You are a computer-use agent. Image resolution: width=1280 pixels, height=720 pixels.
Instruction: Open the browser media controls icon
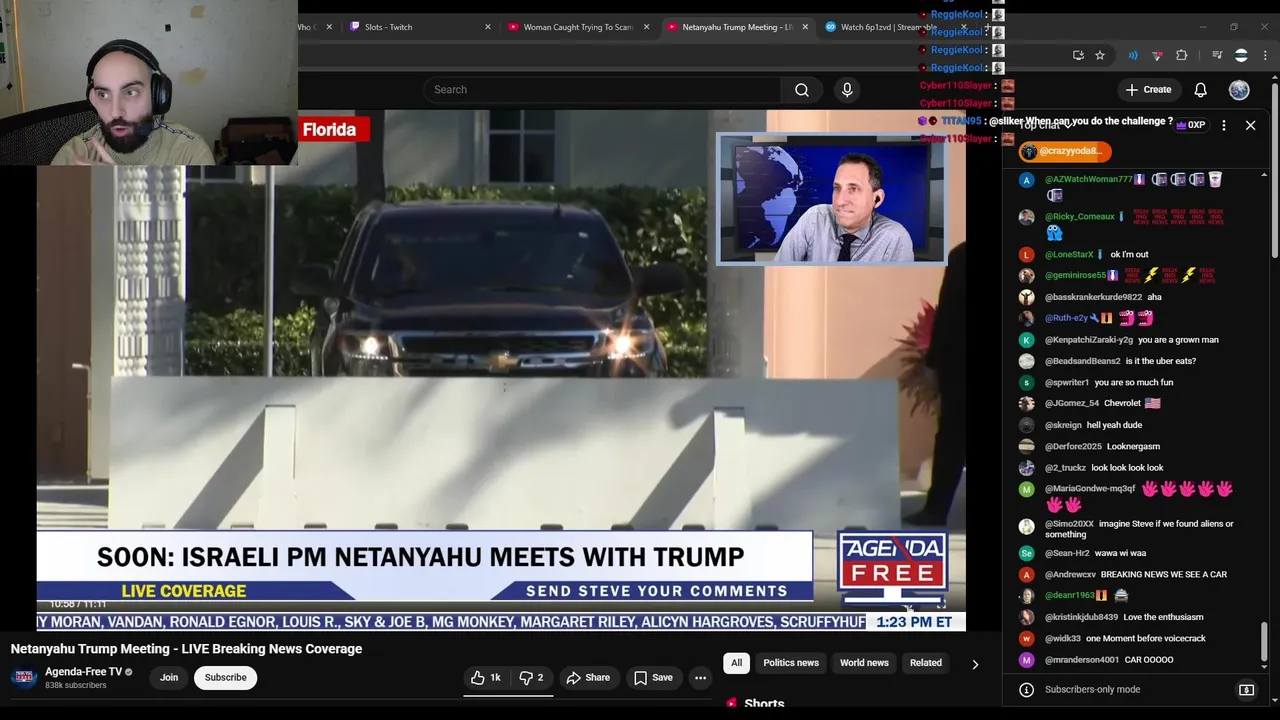coord(1217,55)
